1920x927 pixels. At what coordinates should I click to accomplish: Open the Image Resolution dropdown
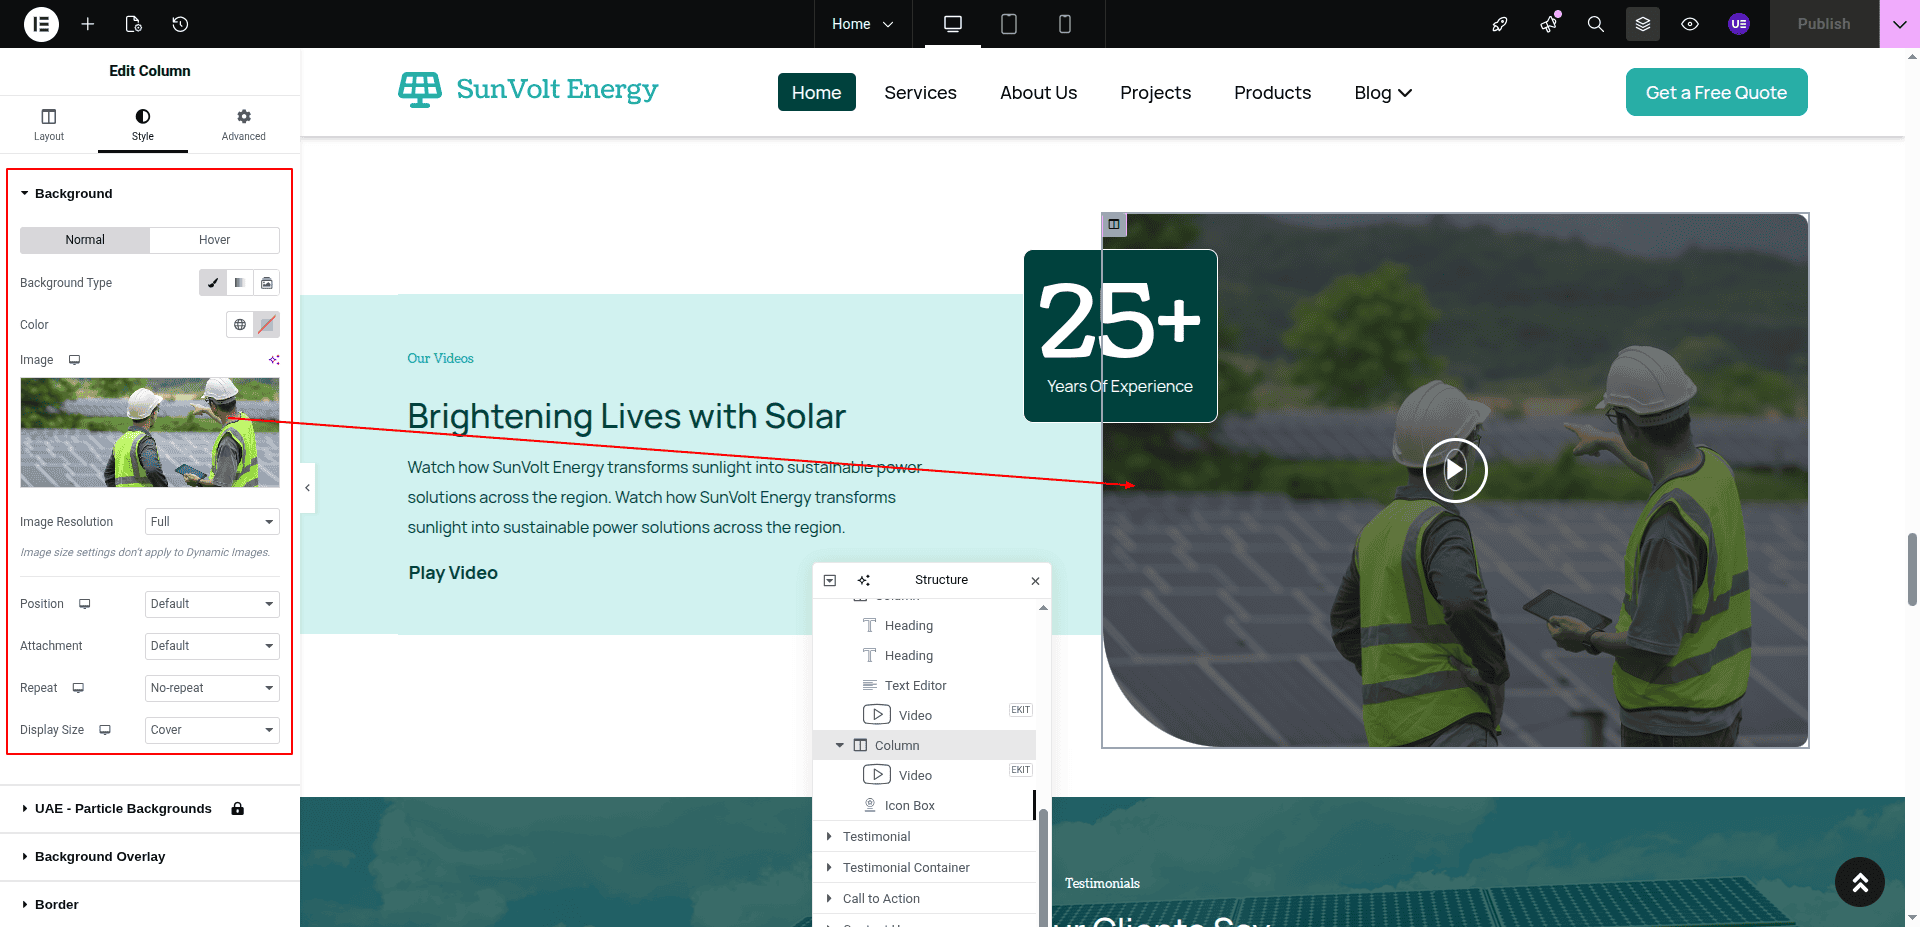pyautogui.click(x=212, y=522)
